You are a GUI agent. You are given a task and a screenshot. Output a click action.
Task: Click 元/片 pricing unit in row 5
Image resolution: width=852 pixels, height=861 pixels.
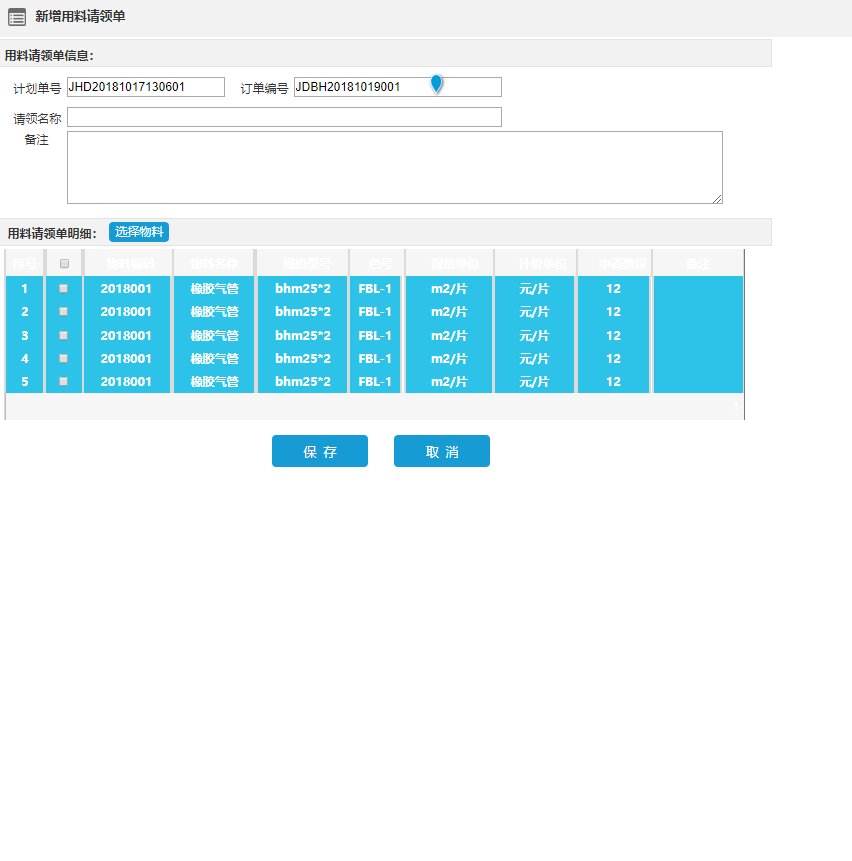click(534, 382)
